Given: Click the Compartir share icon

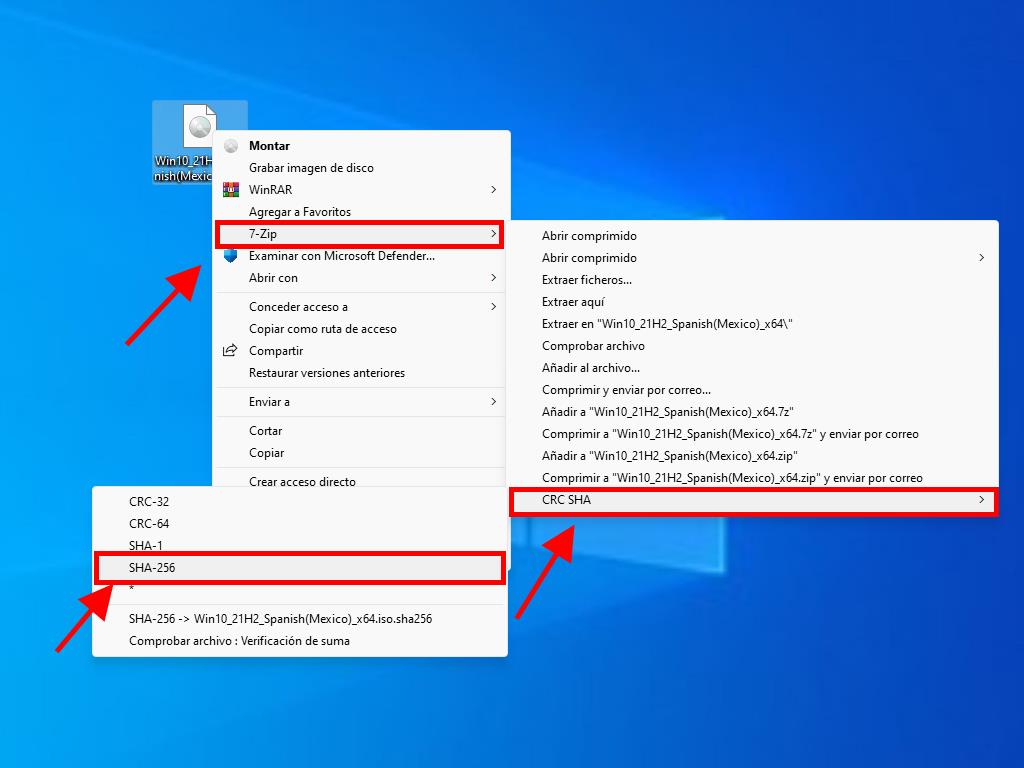Looking at the screenshot, I should point(231,351).
